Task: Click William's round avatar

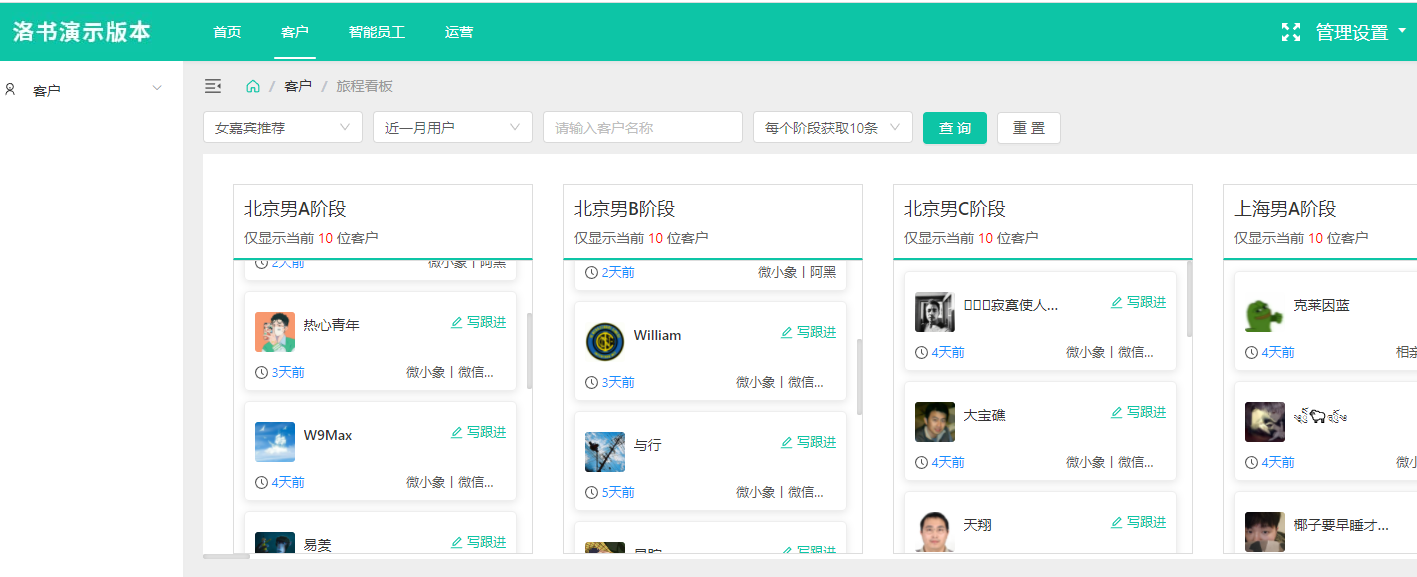Action: click(x=605, y=342)
